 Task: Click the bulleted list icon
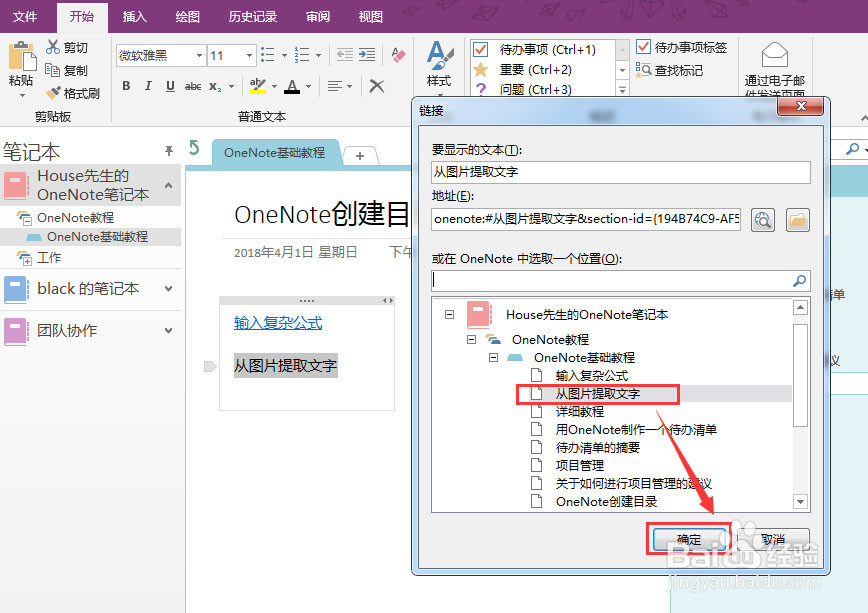click(x=268, y=55)
